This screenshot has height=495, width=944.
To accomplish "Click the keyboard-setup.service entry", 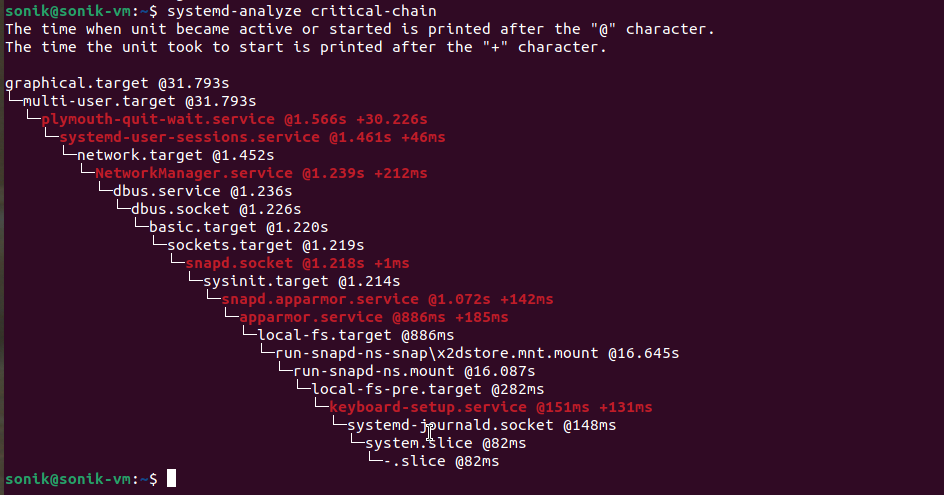I will pos(490,407).
